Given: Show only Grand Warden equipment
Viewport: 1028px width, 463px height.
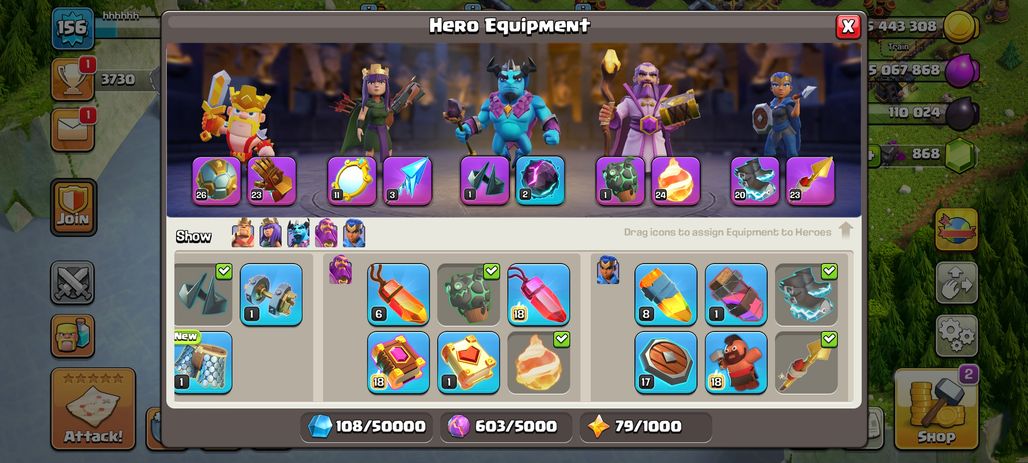Looking at the screenshot, I should coord(326,233).
